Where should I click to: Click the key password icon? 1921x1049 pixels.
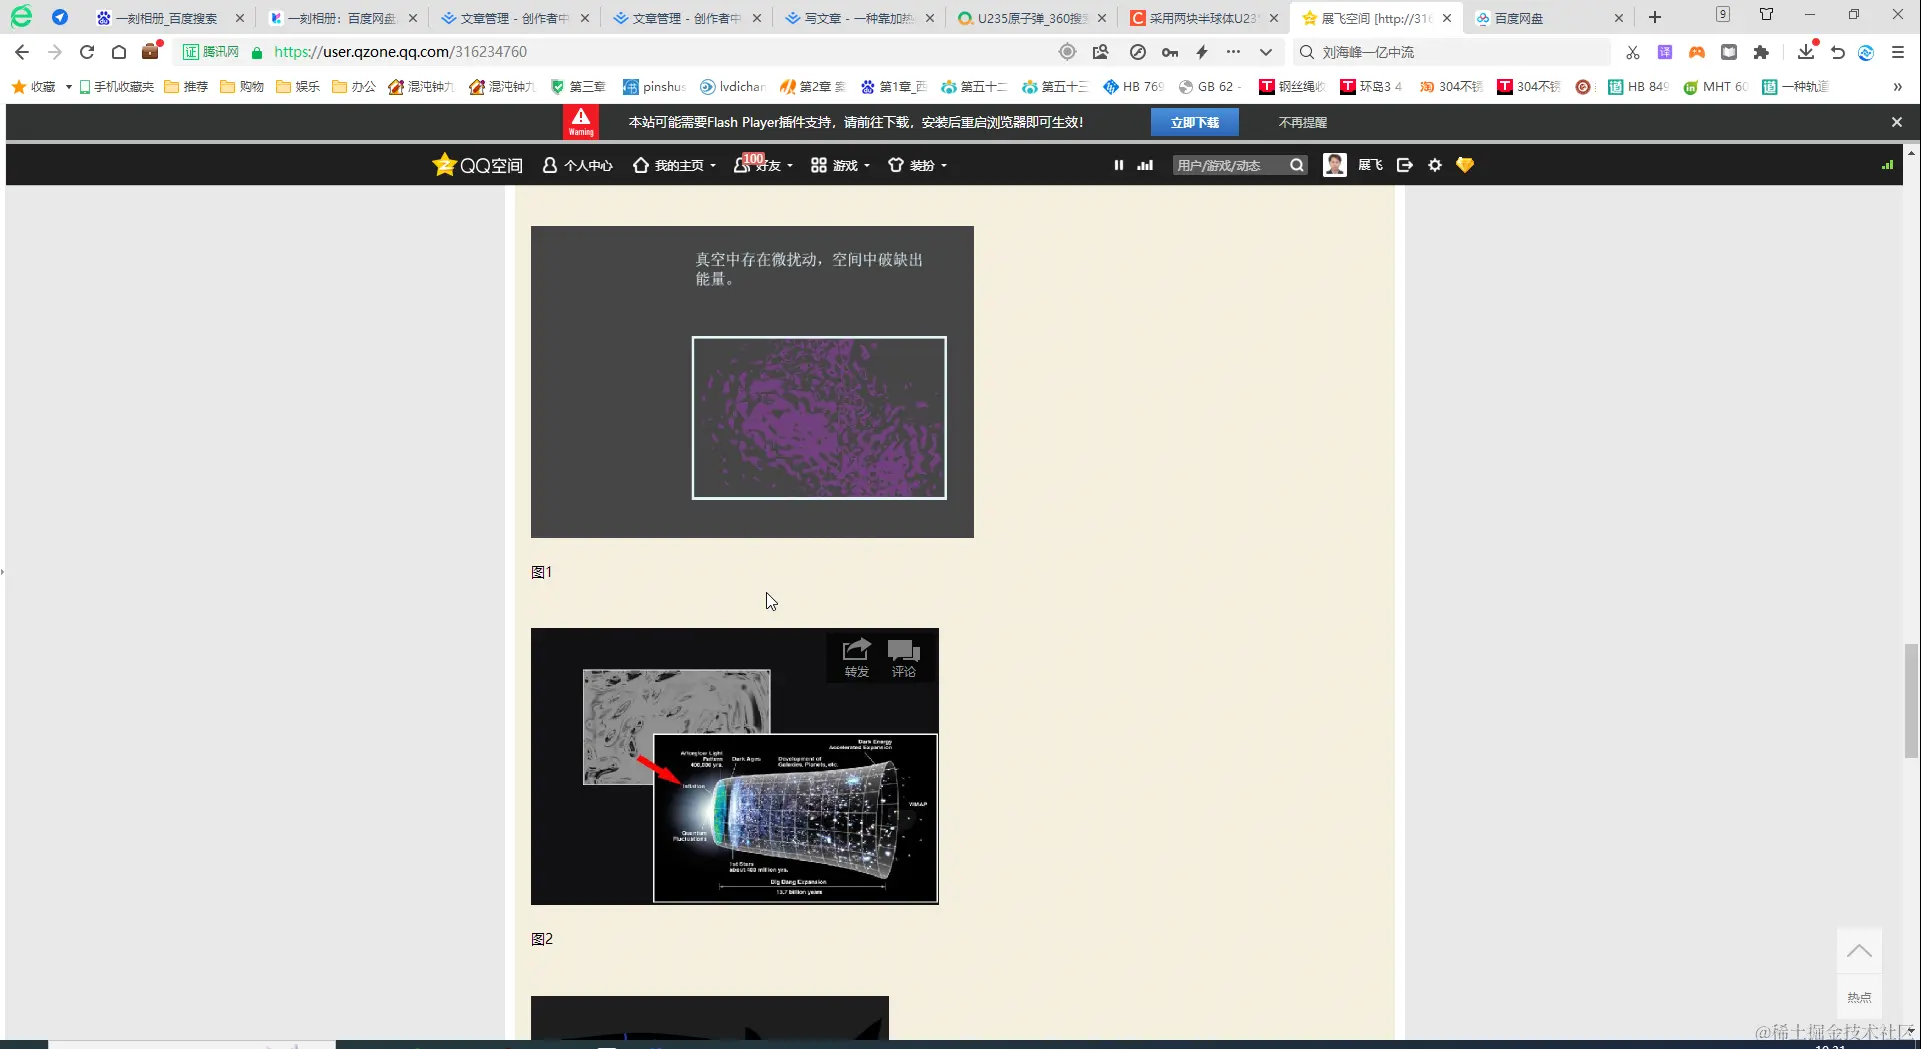click(x=1170, y=52)
